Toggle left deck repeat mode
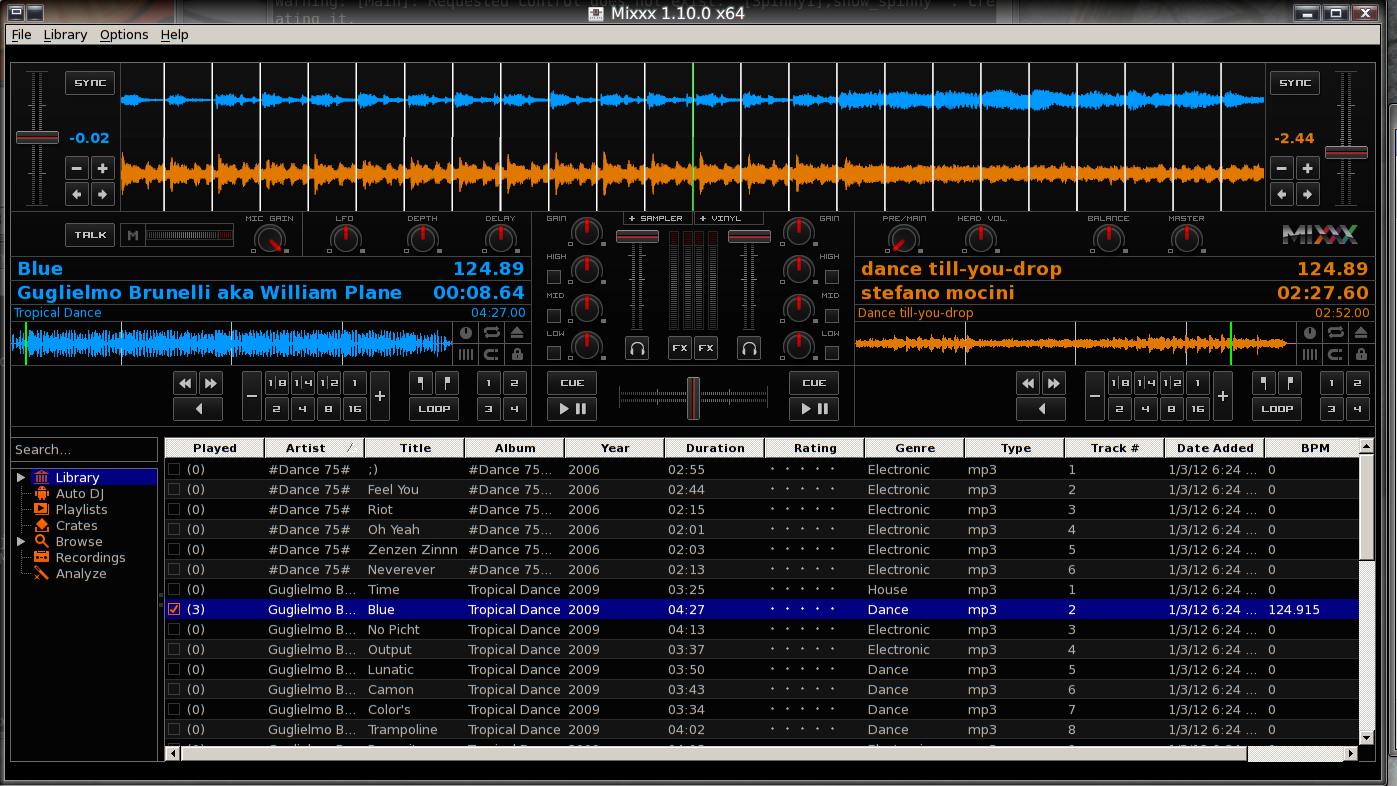Screen dimensions: 1397x786 [x=491, y=332]
